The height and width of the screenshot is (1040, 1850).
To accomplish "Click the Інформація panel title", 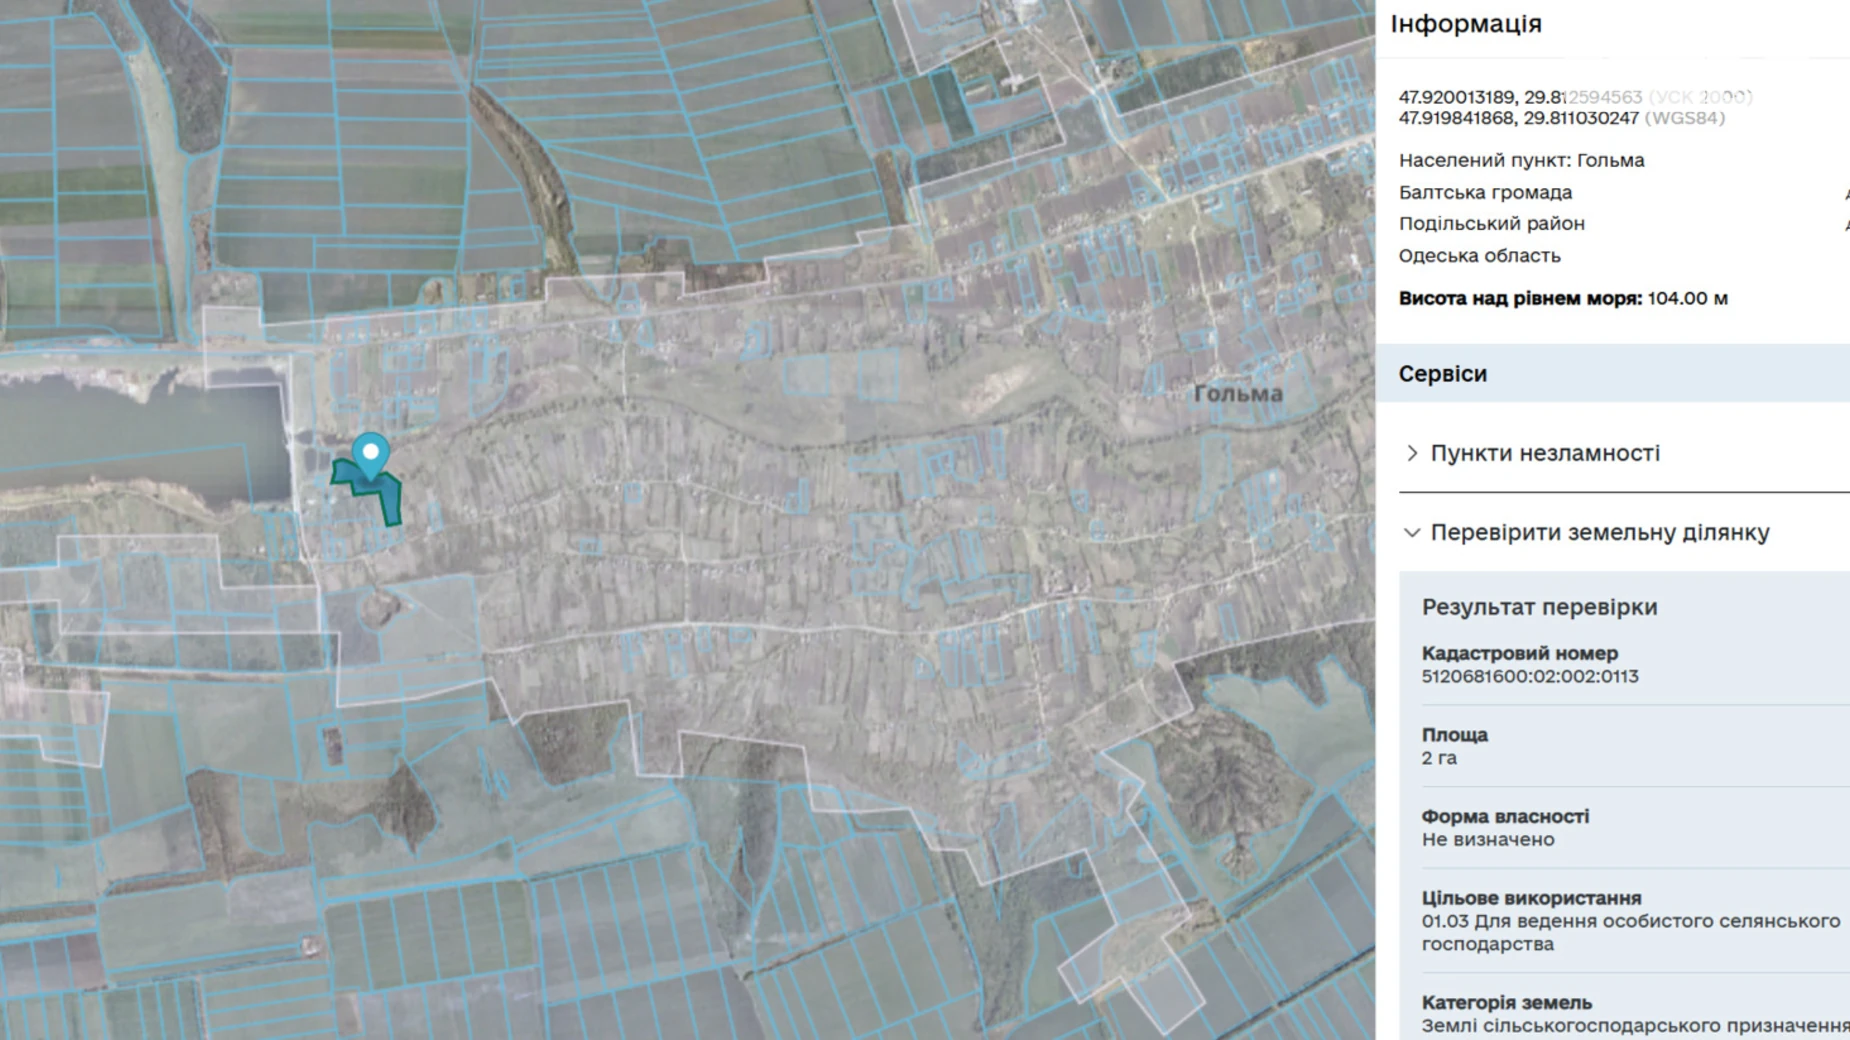I will click(x=1465, y=24).
